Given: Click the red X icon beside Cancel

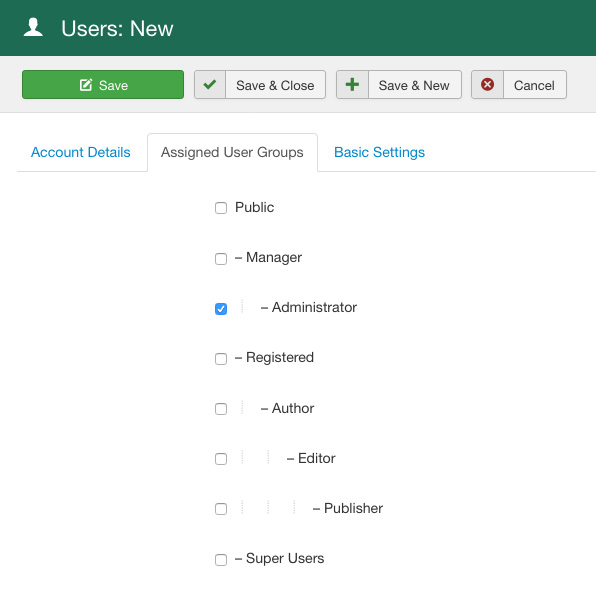Looking at the screenshot, I should (x=487, y=84).
